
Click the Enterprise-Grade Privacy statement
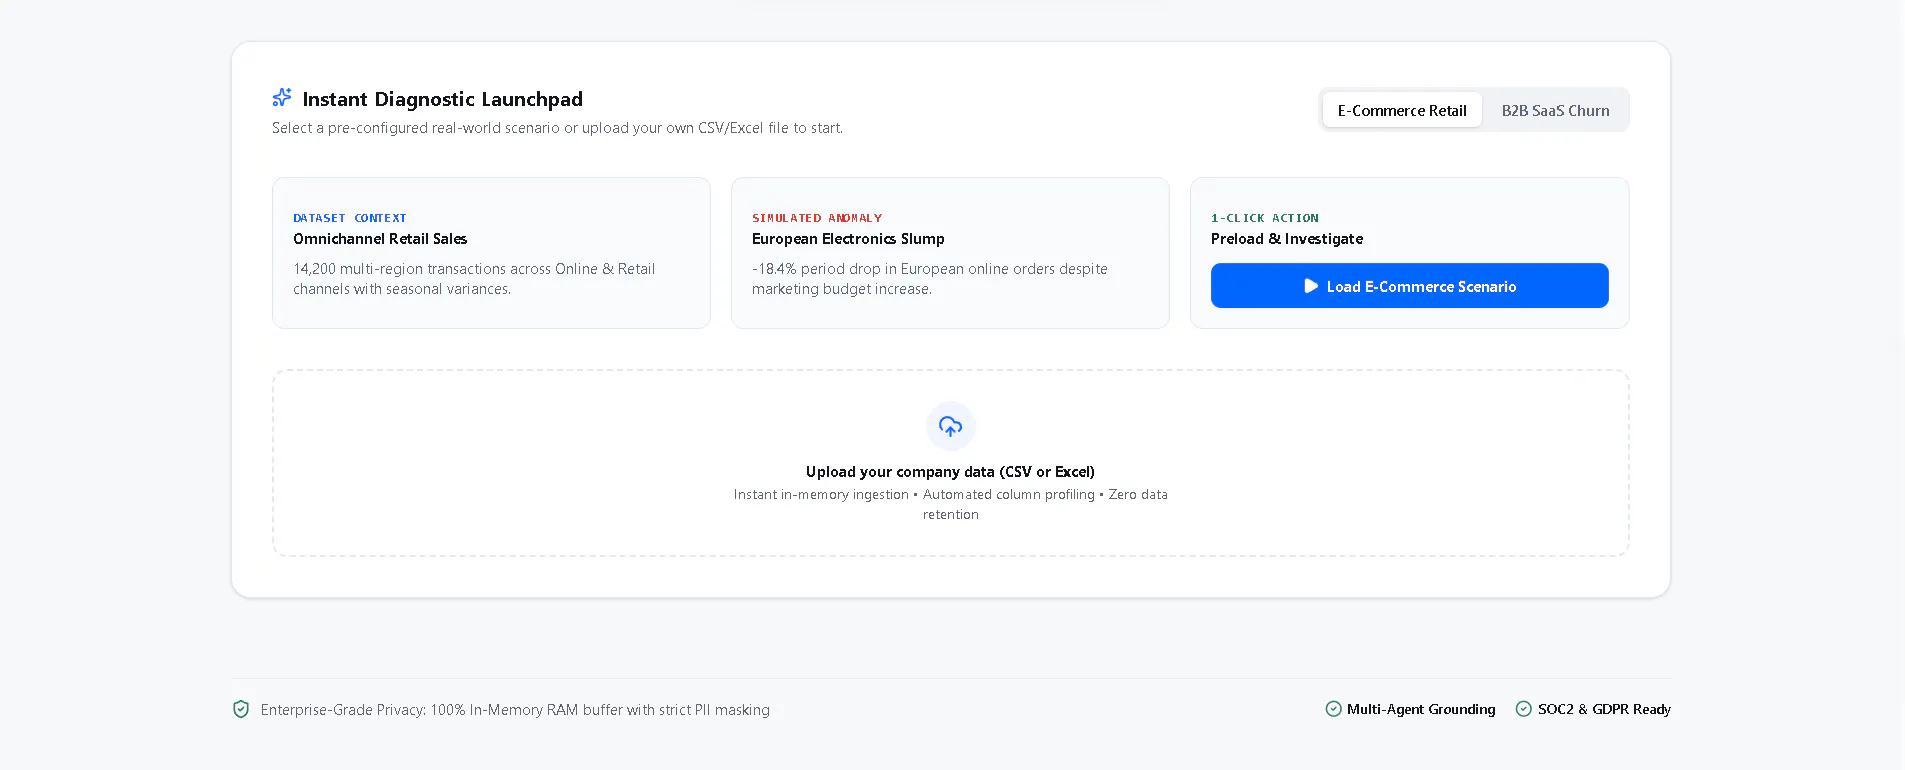click(515, 710)
